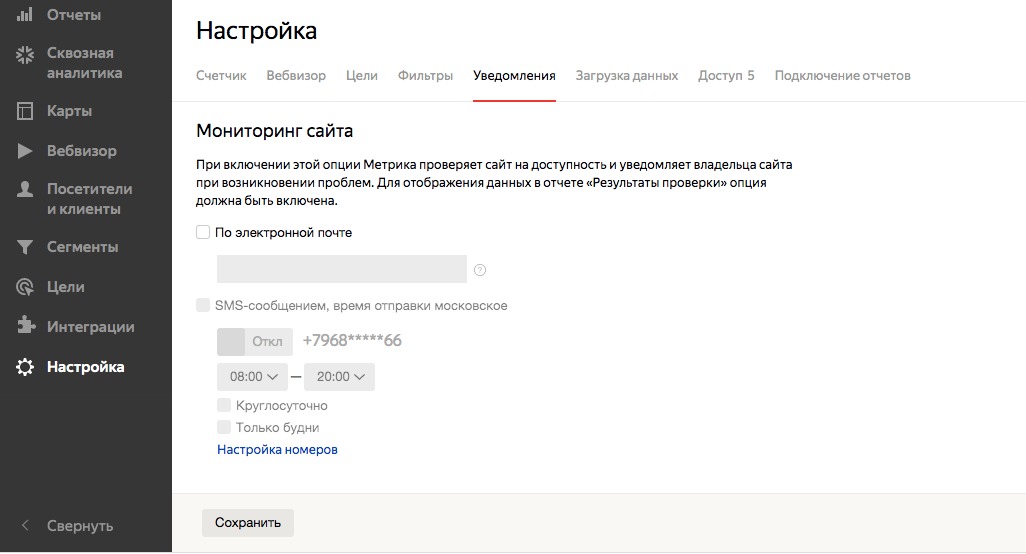Collapse the sidebar via Свернуть label

tap(80, 526)
